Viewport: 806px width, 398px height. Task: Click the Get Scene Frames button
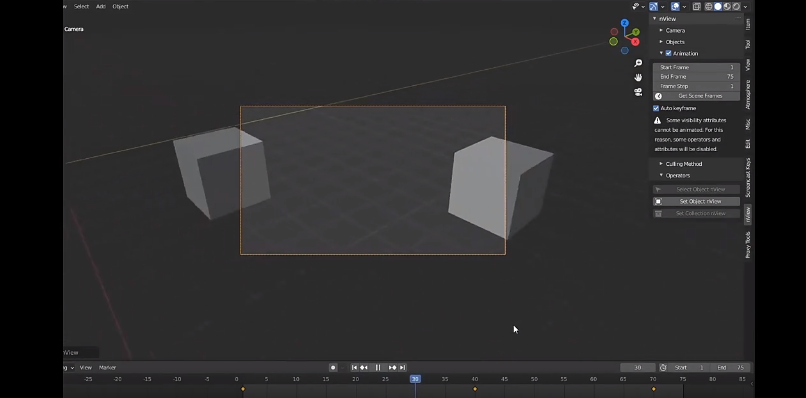pos(697,96)
